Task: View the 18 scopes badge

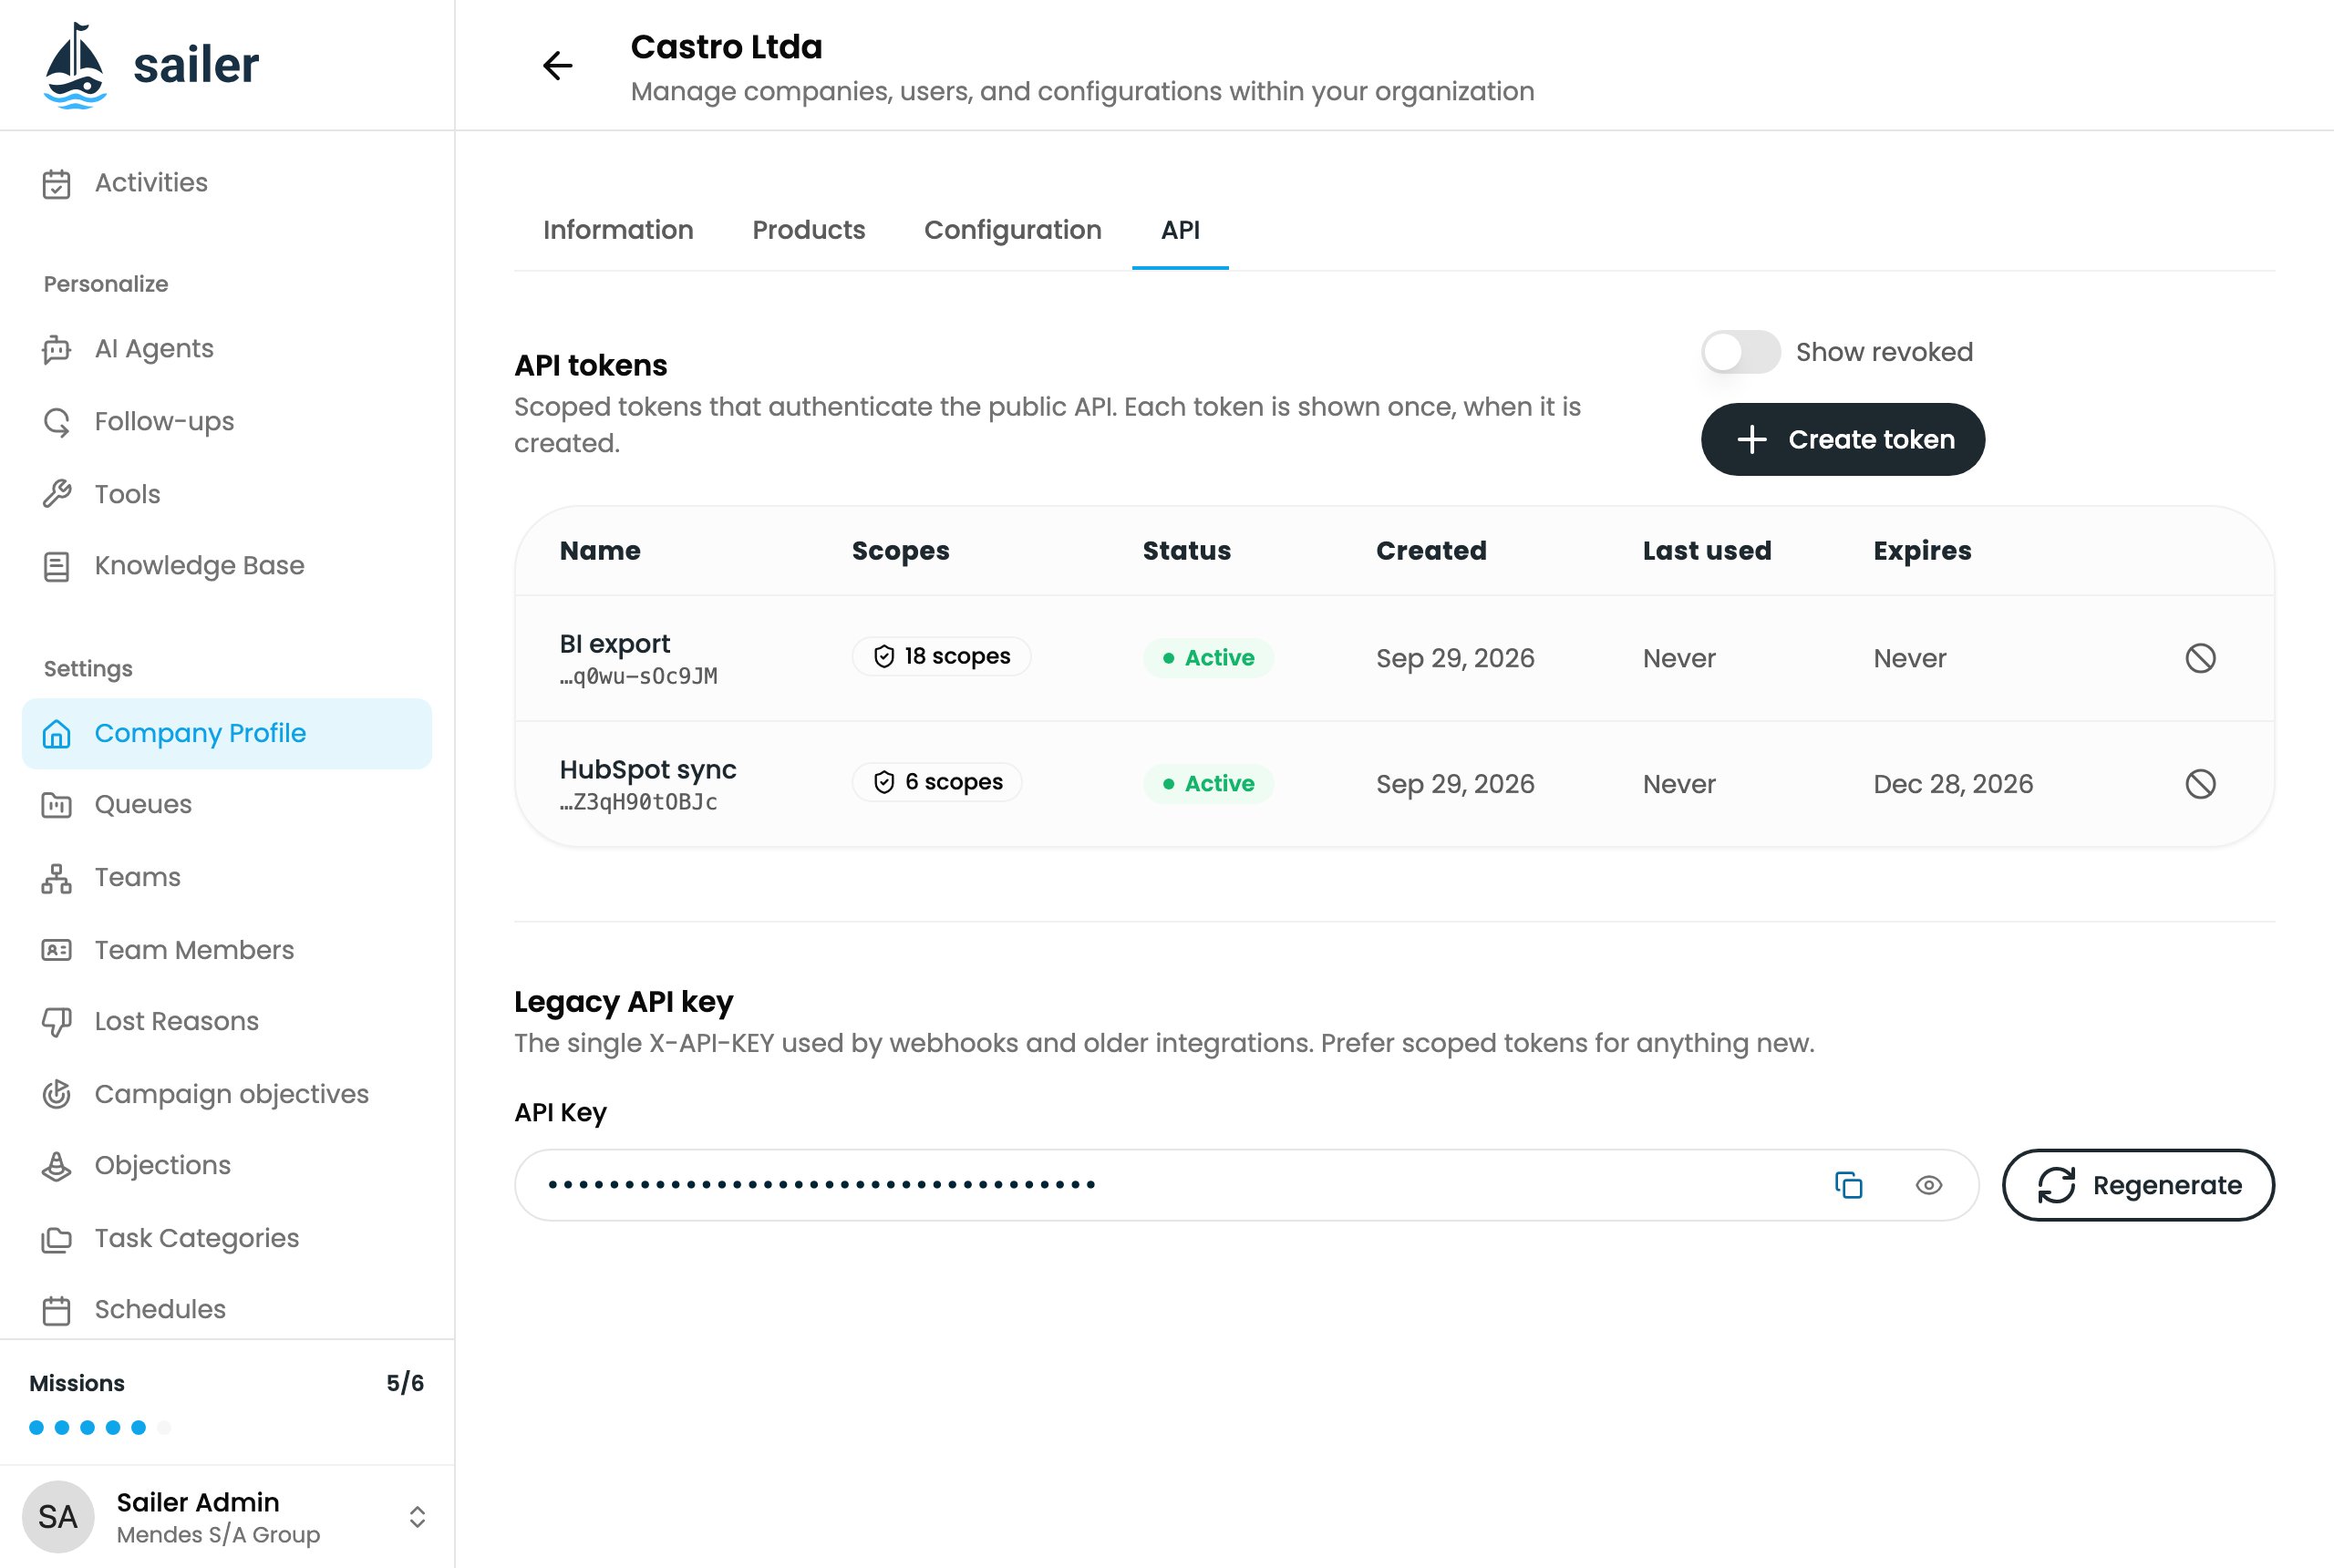Action: pyautogui.click(x=941, y=656)
